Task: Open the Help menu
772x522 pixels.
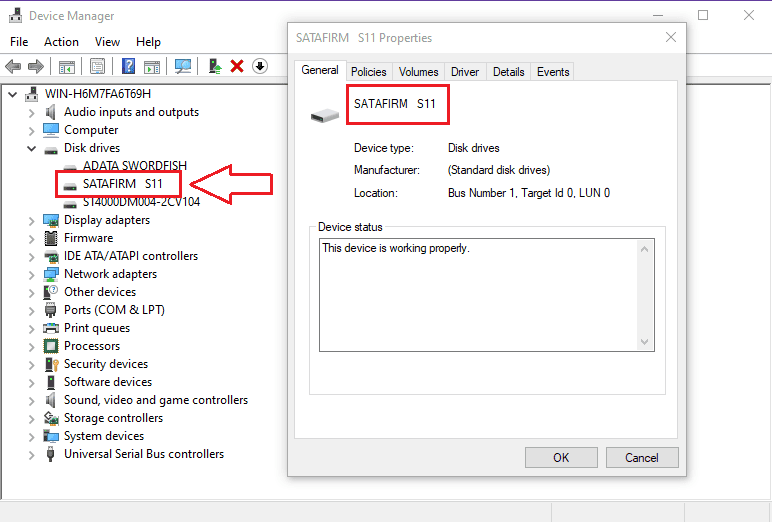Action: (x=148, y=42)
